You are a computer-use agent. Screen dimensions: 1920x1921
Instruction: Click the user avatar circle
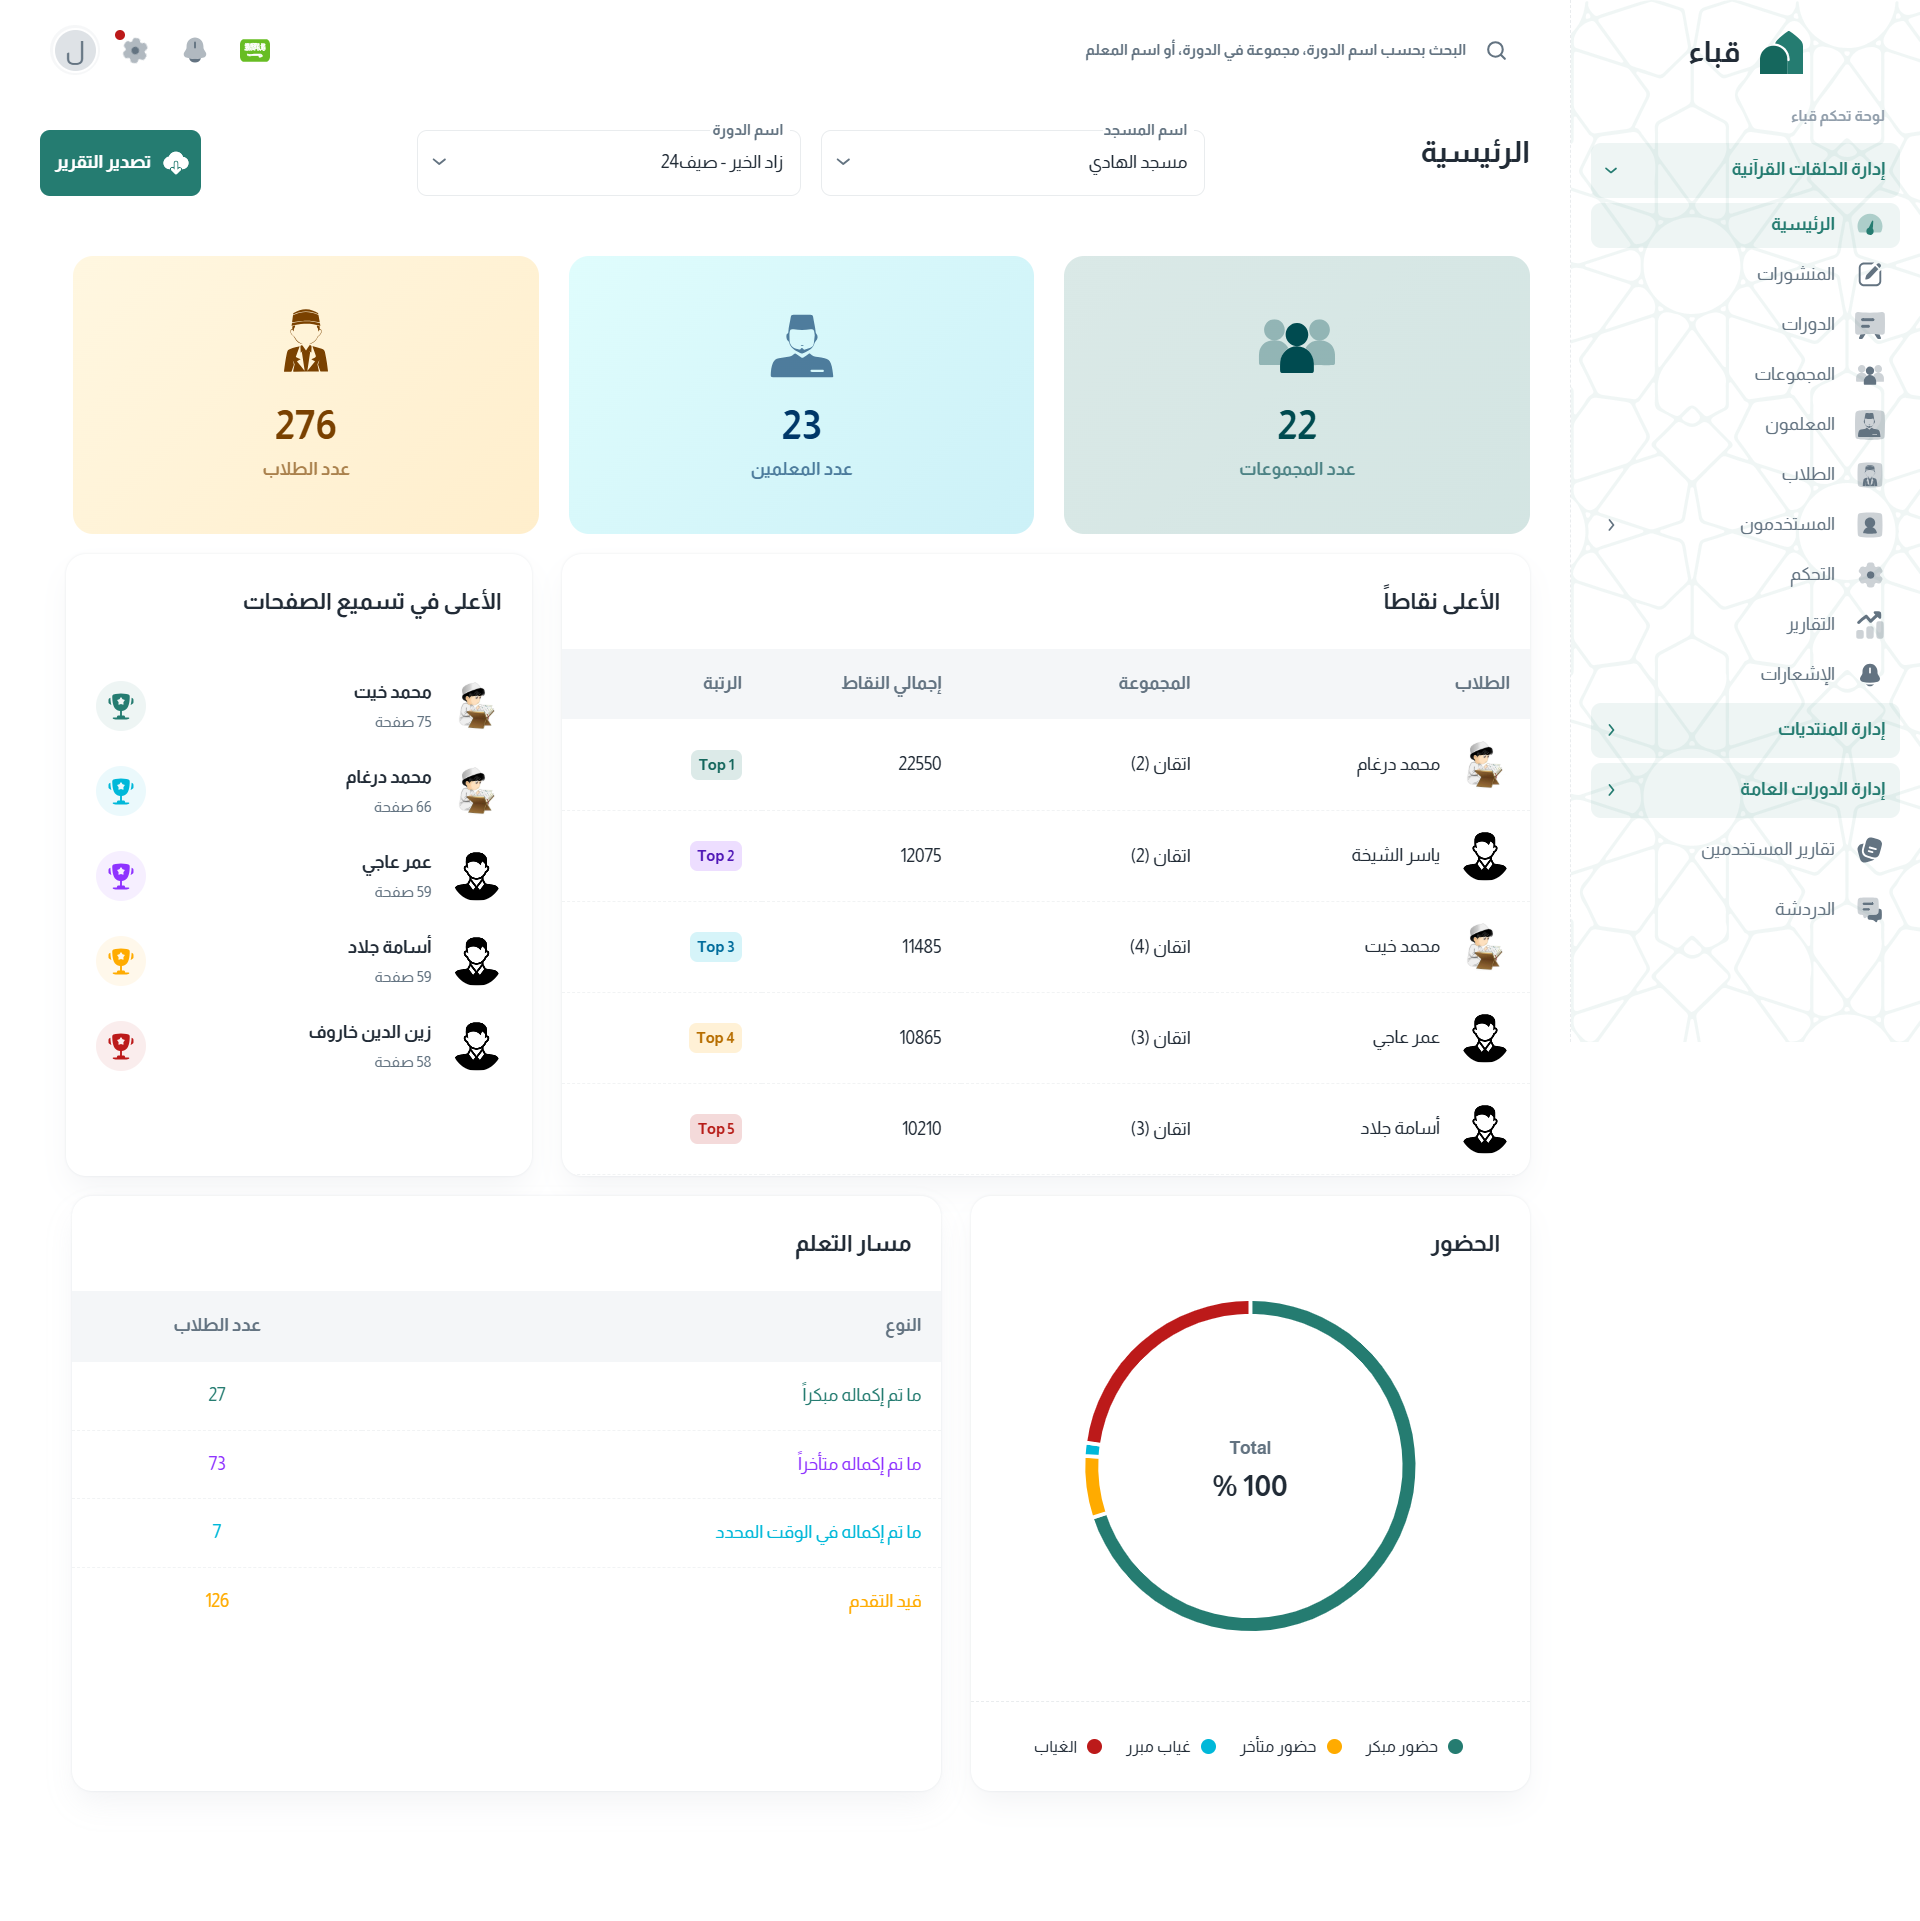click(x=75, y=51)
